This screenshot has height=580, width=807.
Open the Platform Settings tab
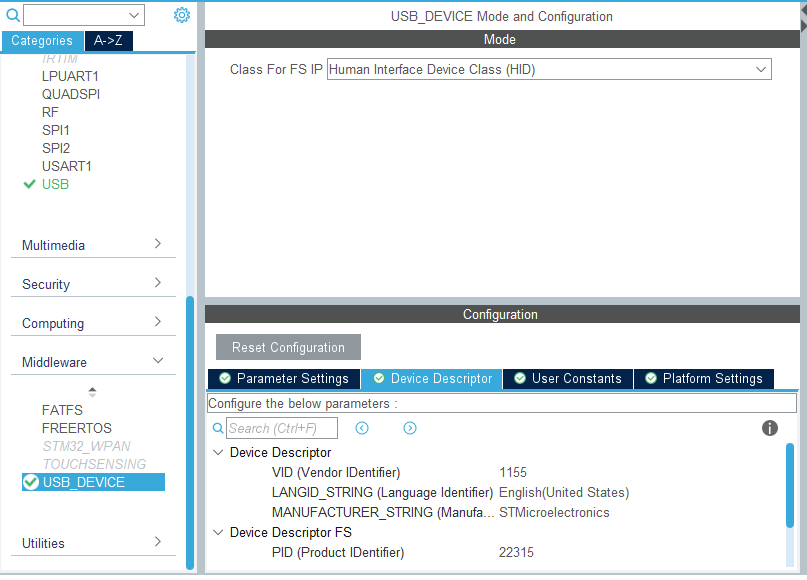pyautogui.click(x=704, y=379)
